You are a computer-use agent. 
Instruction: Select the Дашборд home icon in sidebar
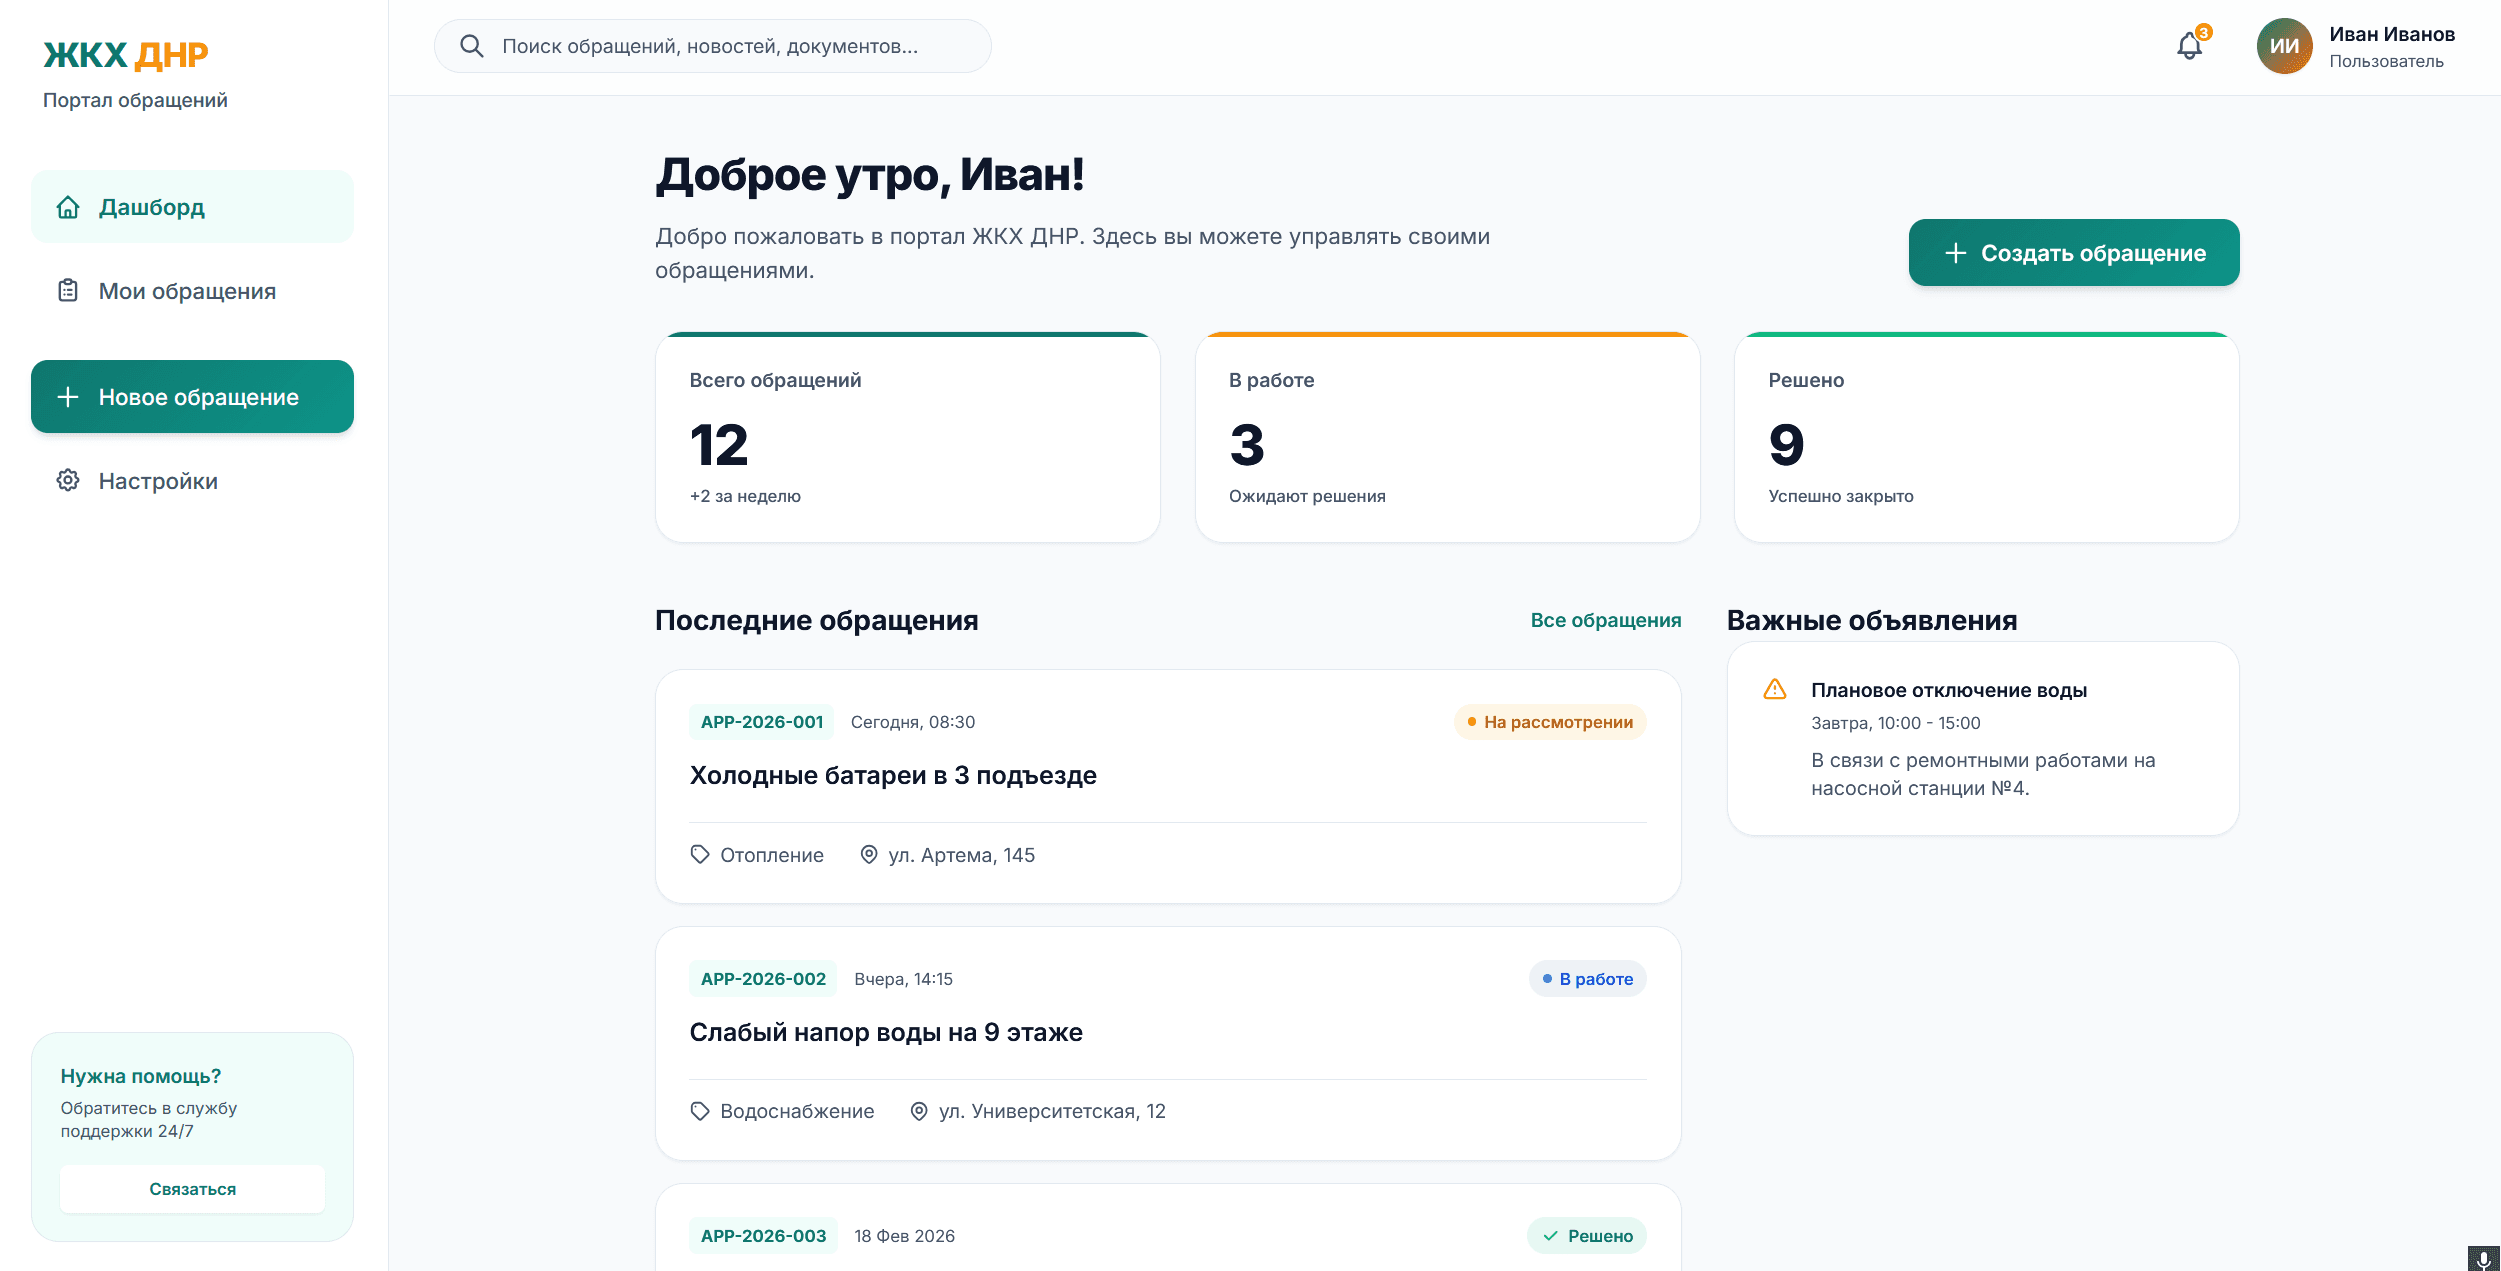[67, 207]
